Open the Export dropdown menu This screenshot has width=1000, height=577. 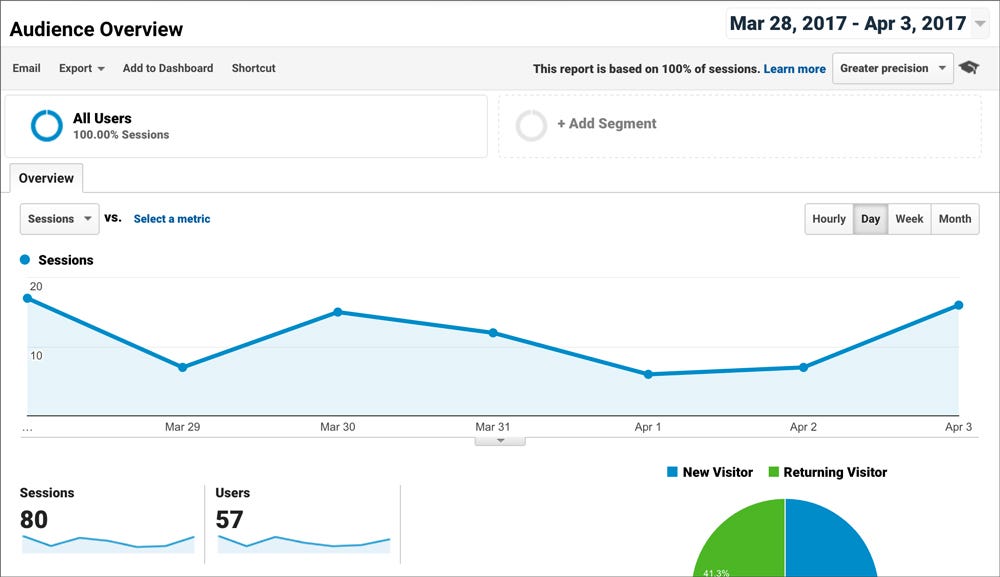pos(82,68)
